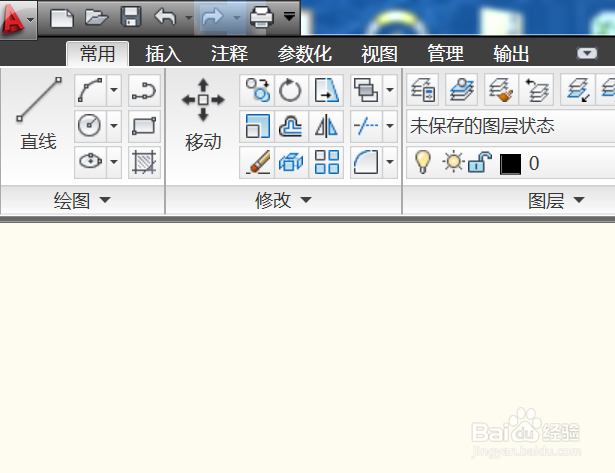Expand the Ellipse tool options dropdown
The width and height of the screenshot is (615, 473).
pos(114,162)
